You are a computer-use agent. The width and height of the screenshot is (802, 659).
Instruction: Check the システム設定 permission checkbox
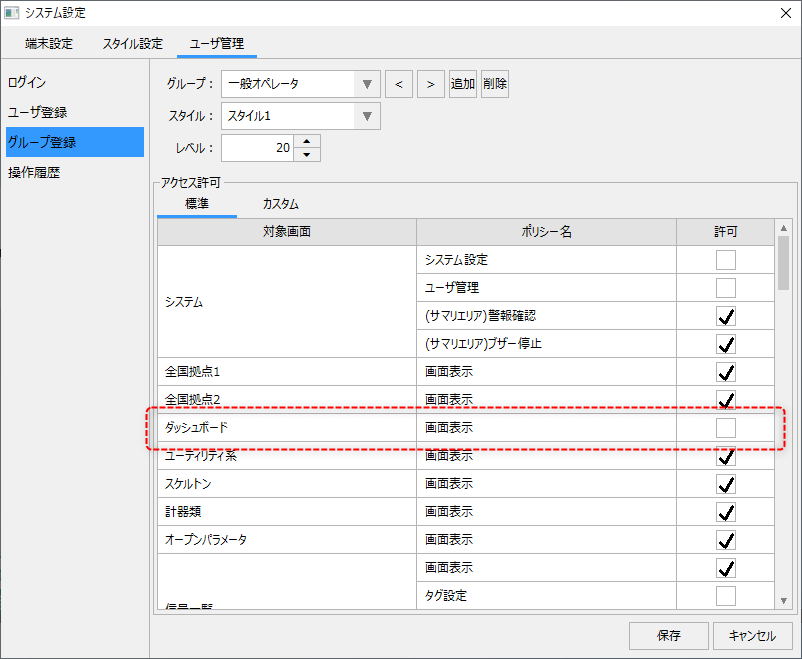click(726, 260)
